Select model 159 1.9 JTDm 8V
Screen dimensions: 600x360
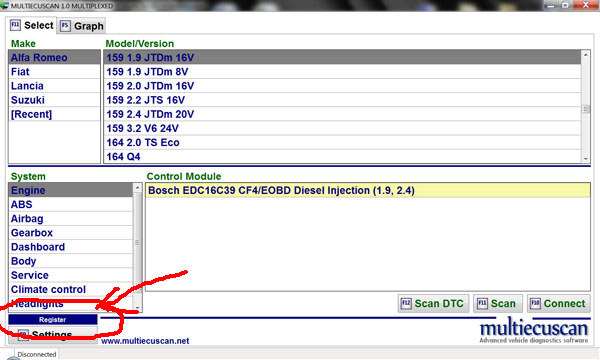342,72
